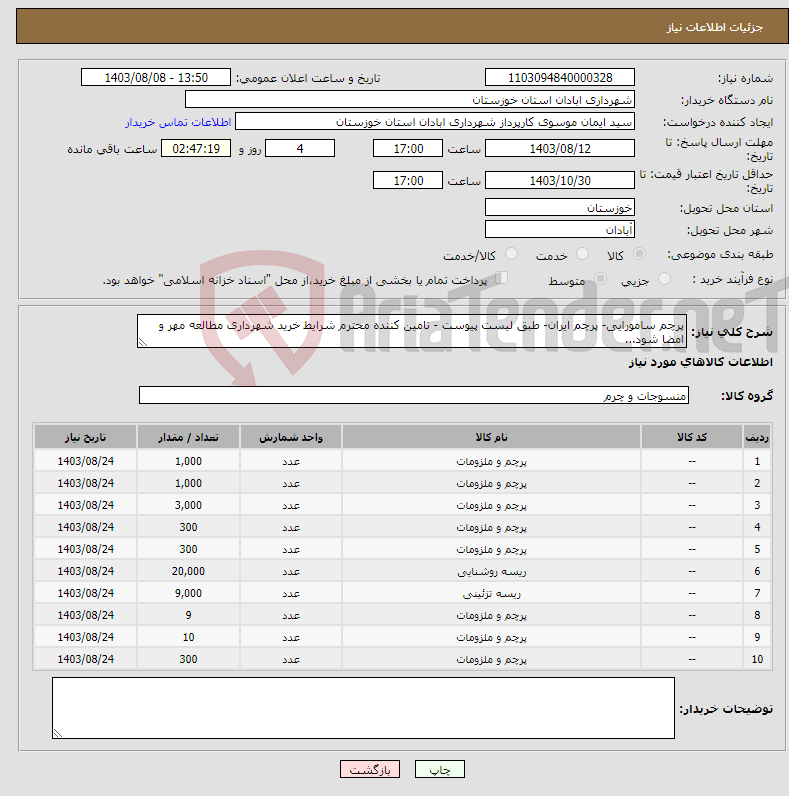Select the خدمت radio button
Viewport: 789px width, 796px height.
582,253
